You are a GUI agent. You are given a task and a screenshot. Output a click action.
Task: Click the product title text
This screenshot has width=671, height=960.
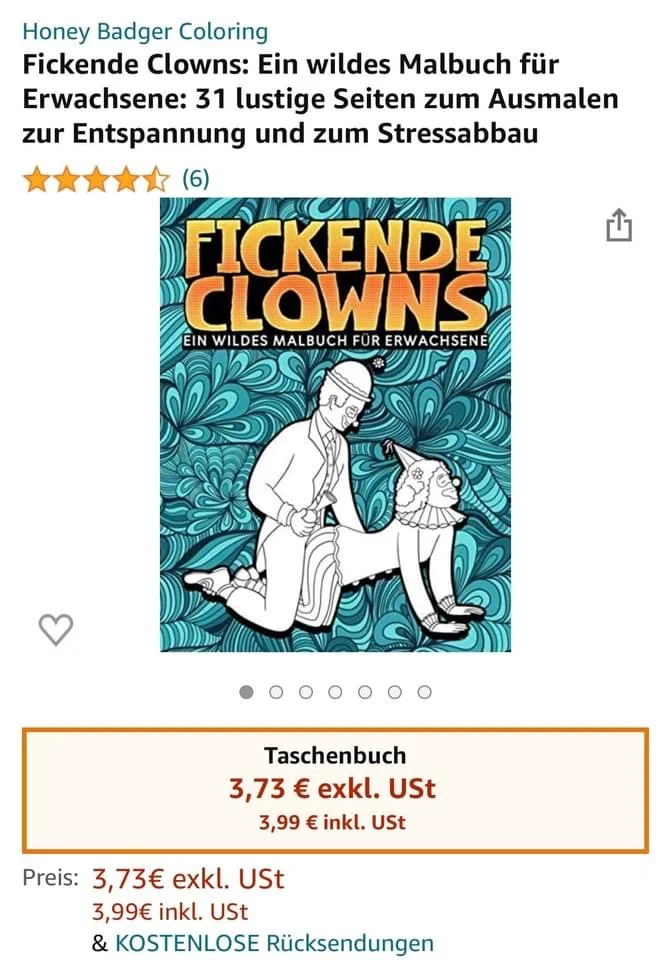click(320, 99)
